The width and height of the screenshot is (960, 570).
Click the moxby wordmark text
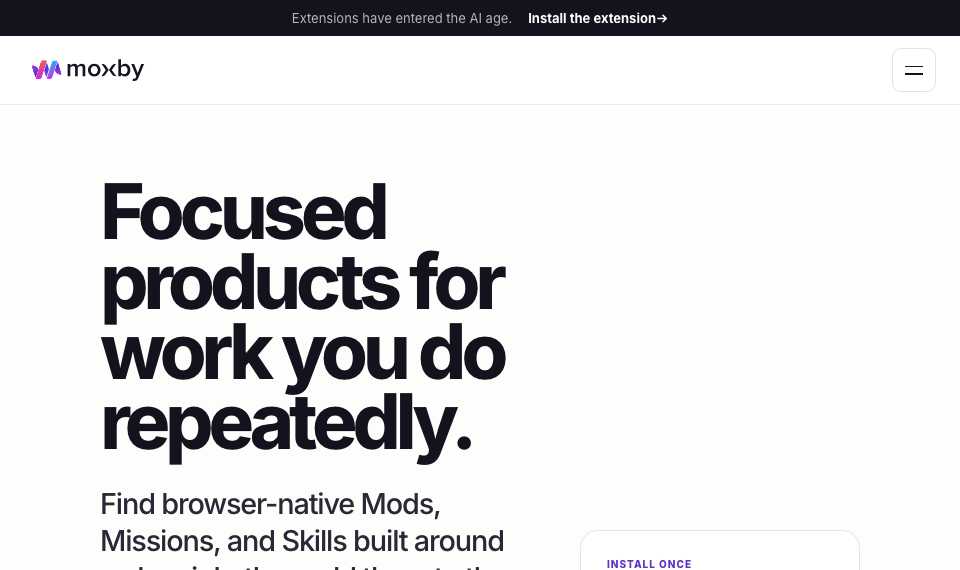[x=105, y=69]
